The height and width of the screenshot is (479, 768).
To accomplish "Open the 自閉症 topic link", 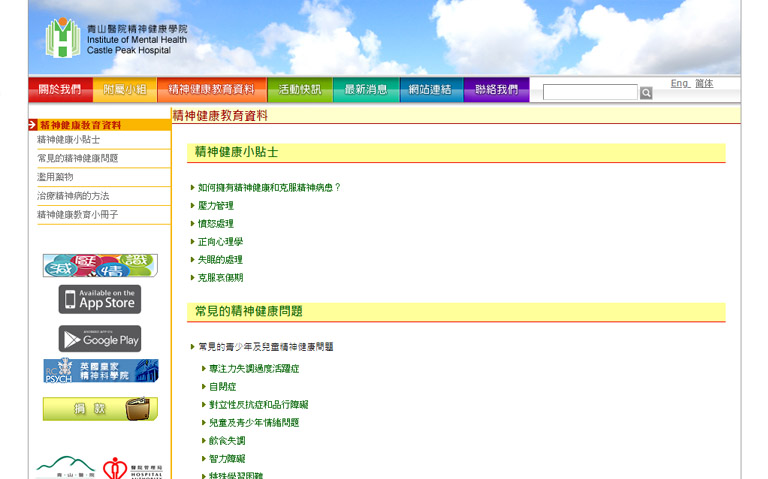I will [x=222, y=387].
